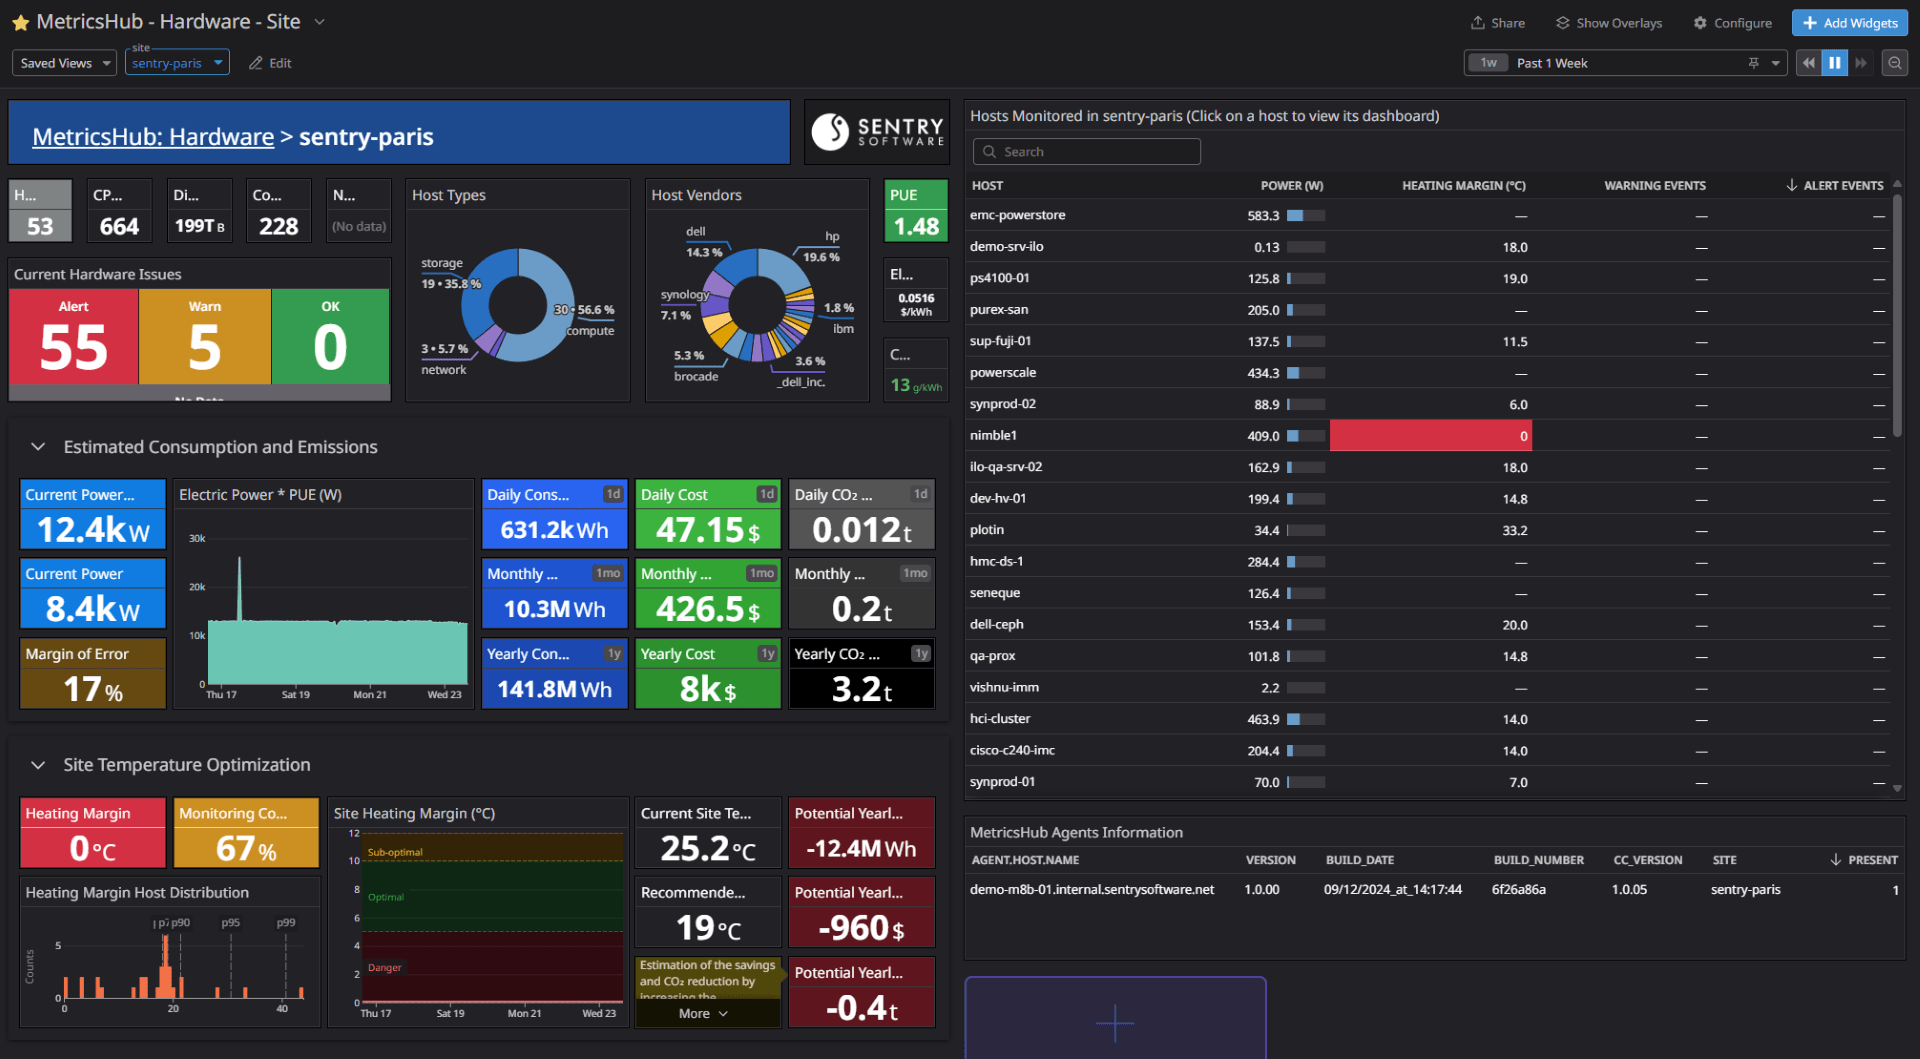The width and height of the screenshot is (1920, 1059).
Task: Expand the More text in savings note
Action: click(703, 1014)
